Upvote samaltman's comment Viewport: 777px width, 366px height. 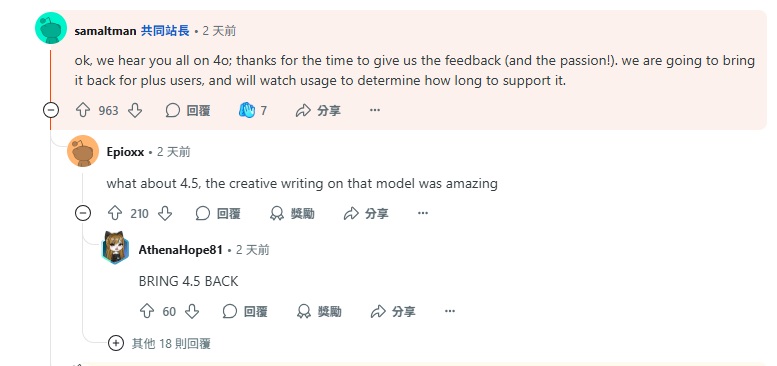[x=83, y=110]
